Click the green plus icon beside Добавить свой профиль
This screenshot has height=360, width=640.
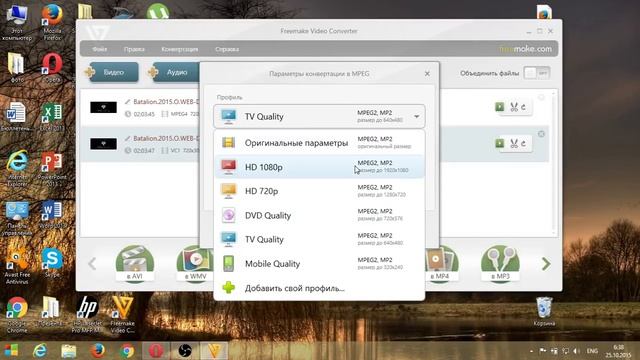click(229, 288)
